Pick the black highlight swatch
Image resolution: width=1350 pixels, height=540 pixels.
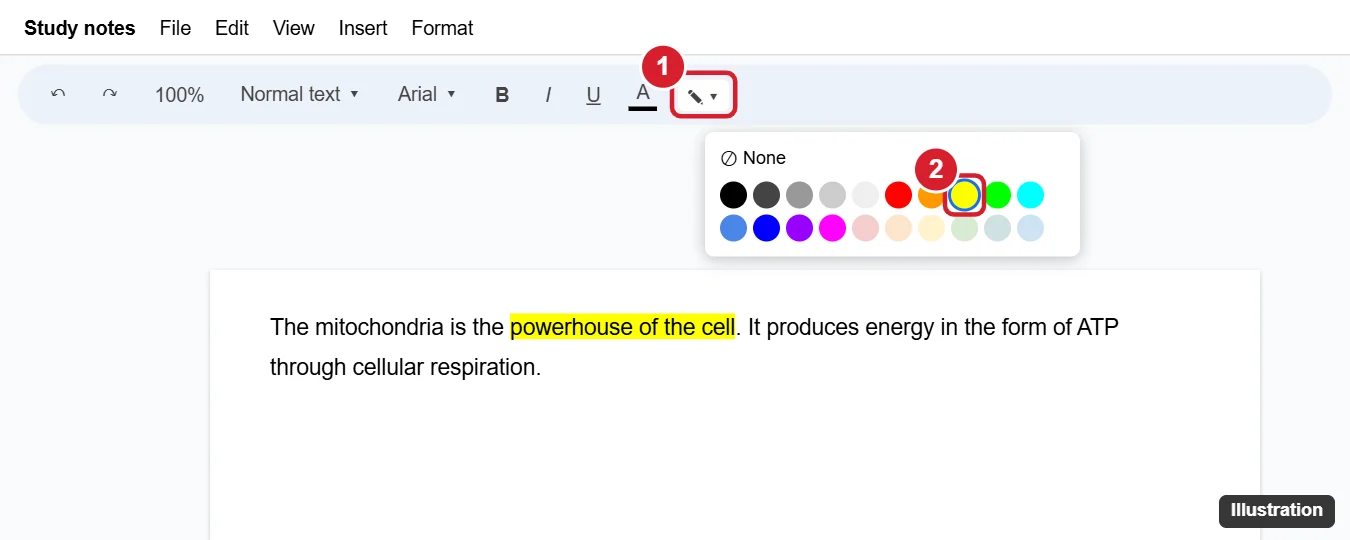(x=733, y=195)
